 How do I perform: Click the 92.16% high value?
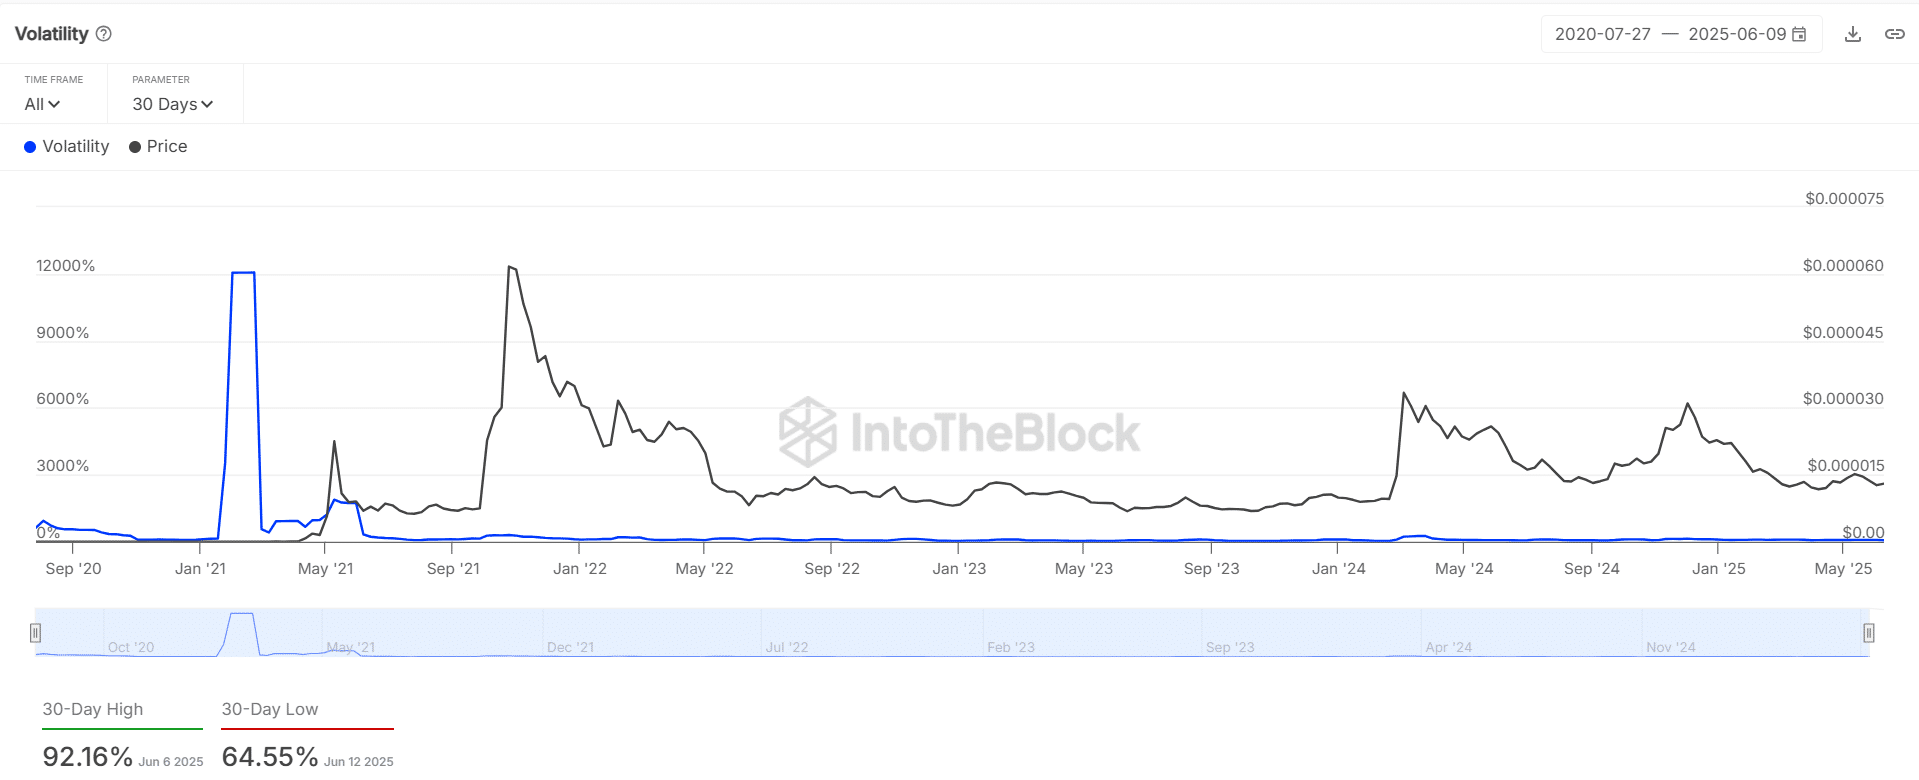[x=88, y=757]
